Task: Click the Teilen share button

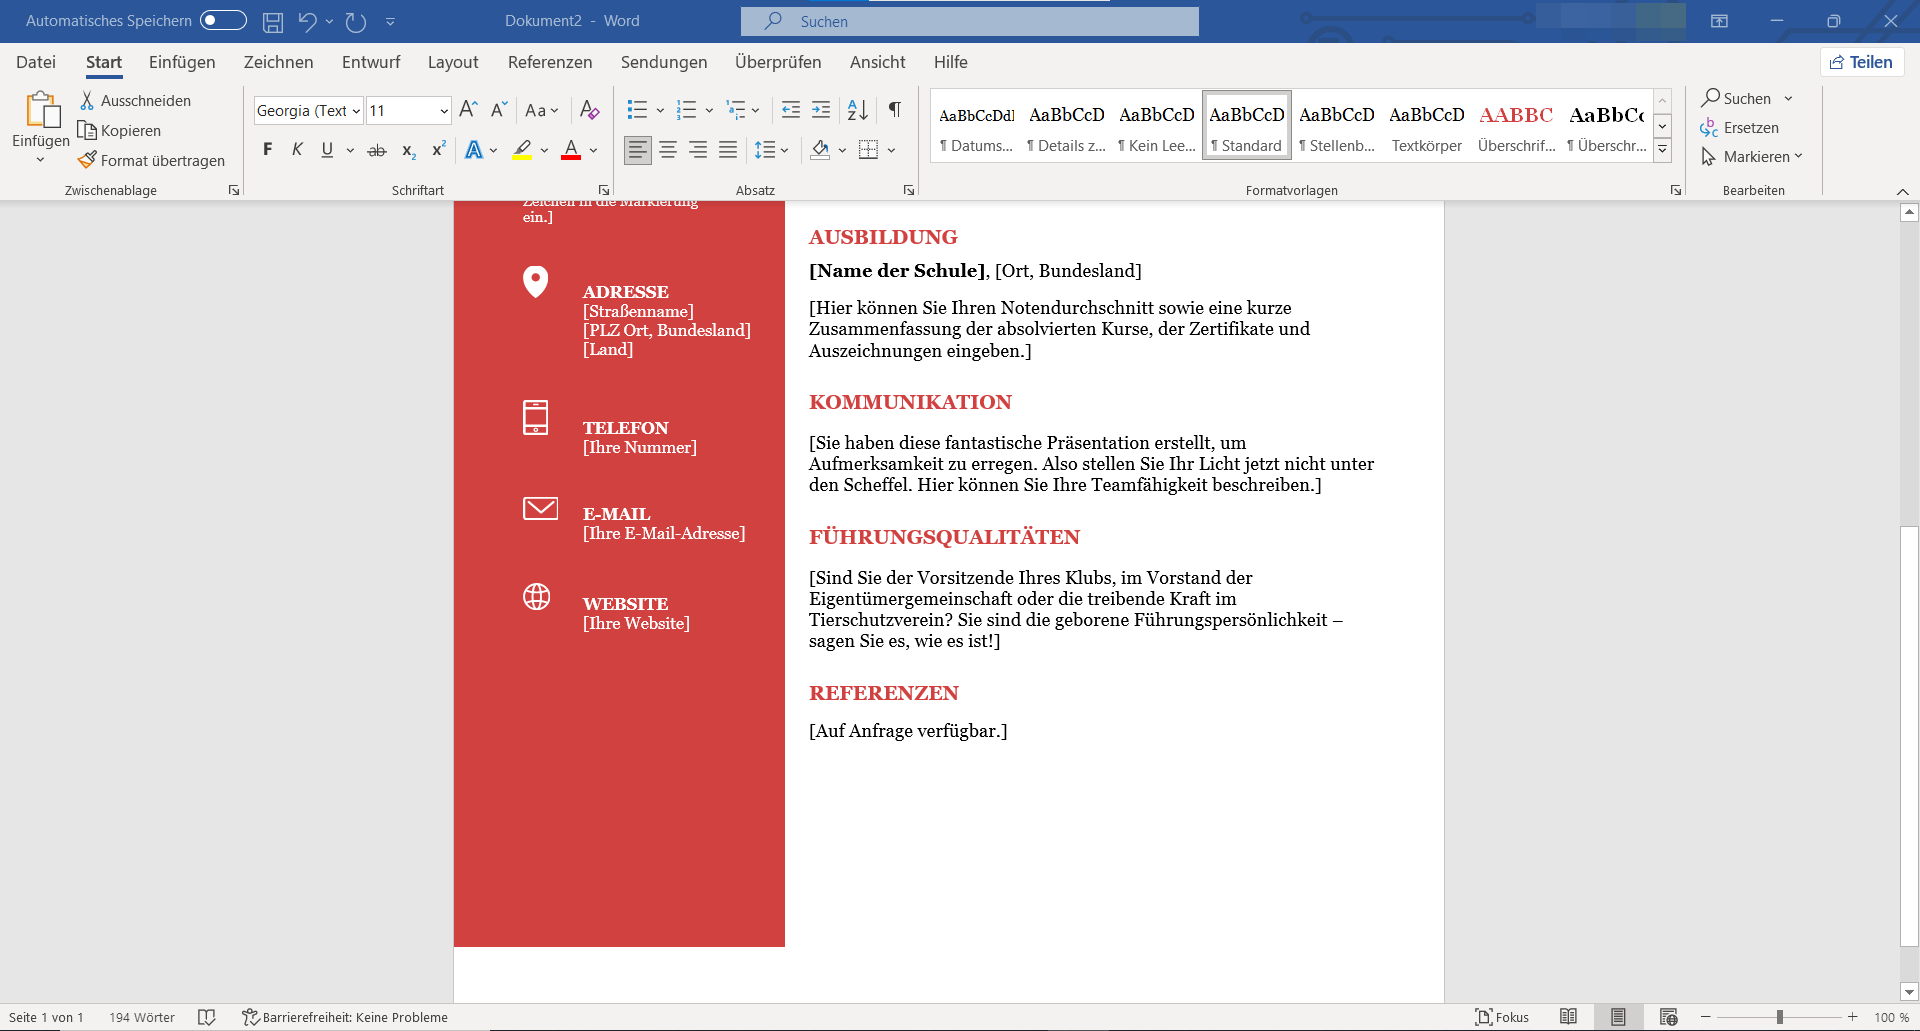Action: coord(1862,62)
